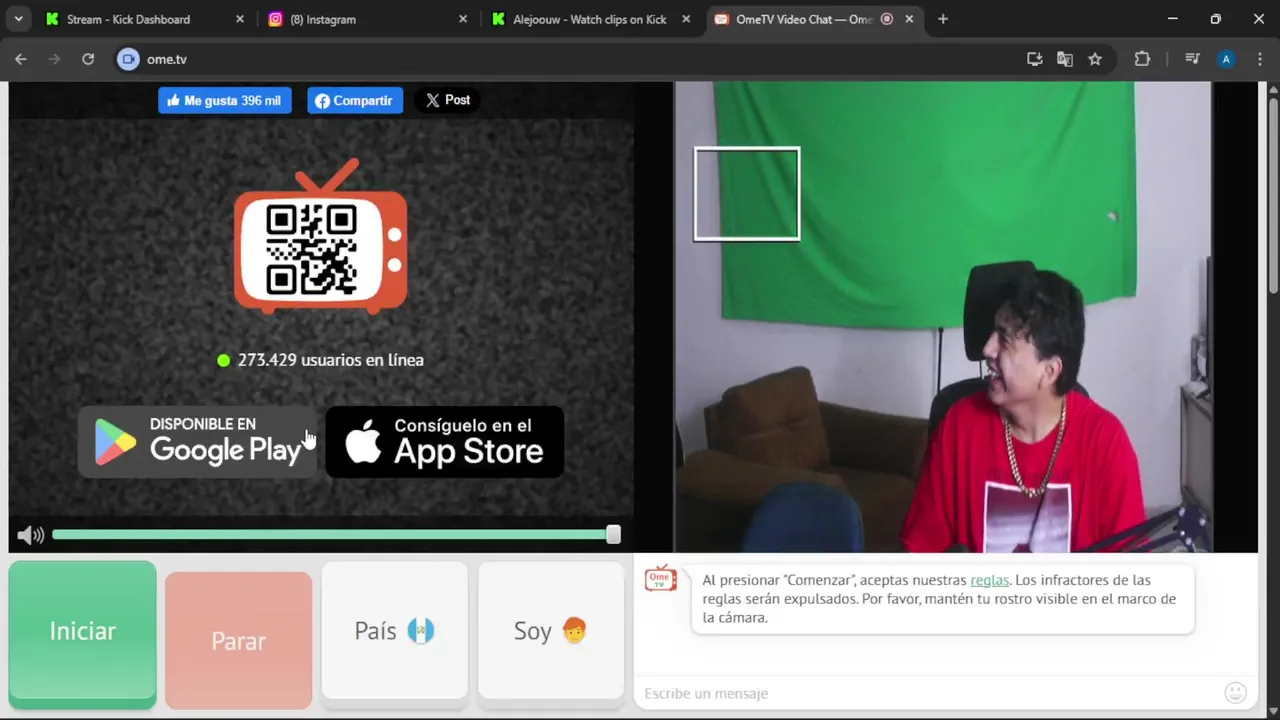Image resolution: width=1280 pixels, height=720 pixels.
Task: Click the tab recording indicator on OmeTV tab
Action: 886,19
